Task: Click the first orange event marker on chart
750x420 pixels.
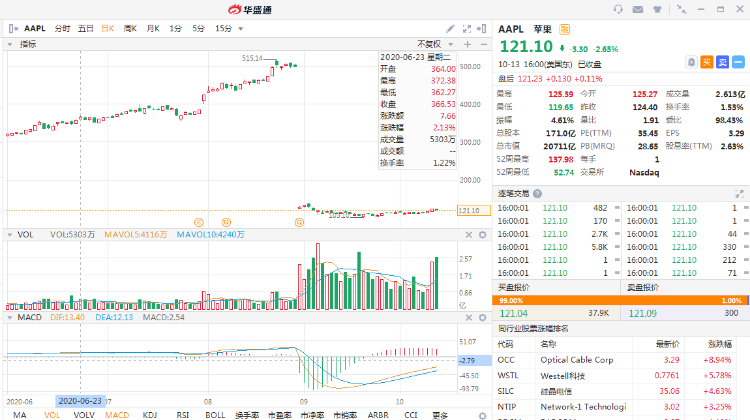Action: [199, 222]
